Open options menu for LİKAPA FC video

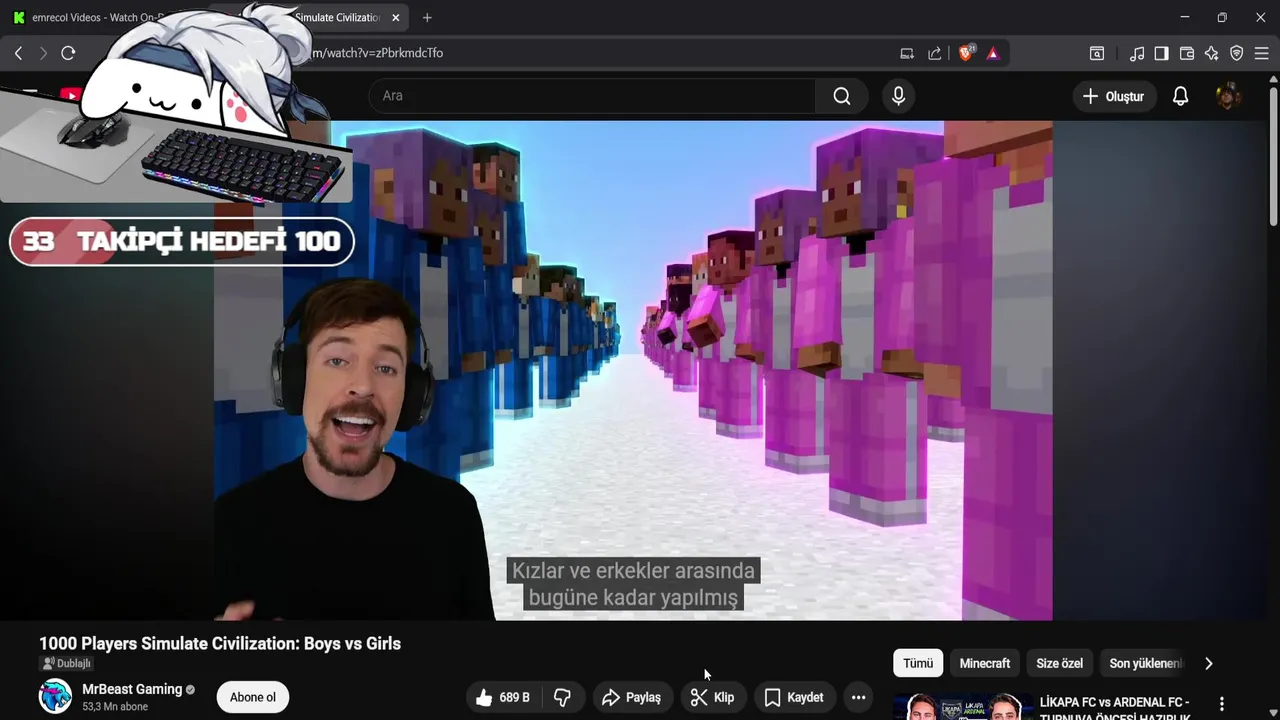(x=1221, y=704)
